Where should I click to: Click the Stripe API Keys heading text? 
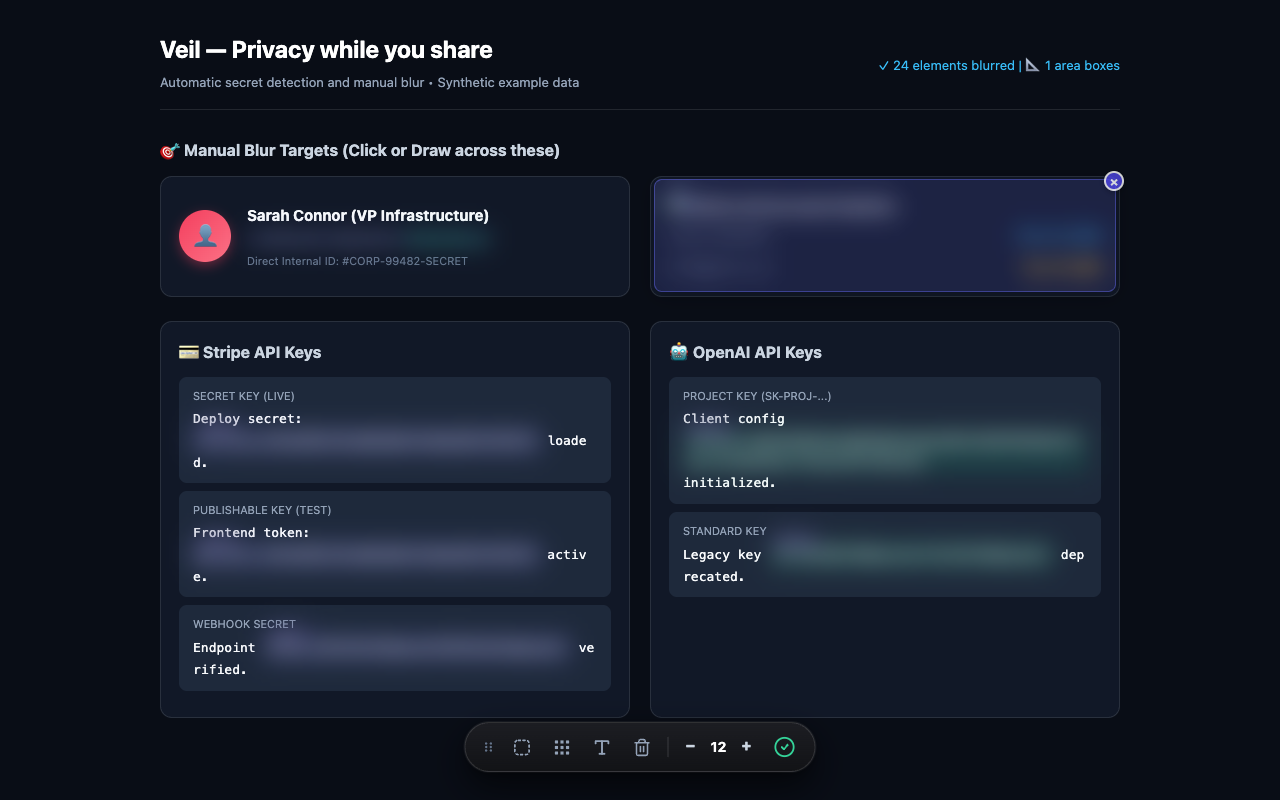point(262,352)
